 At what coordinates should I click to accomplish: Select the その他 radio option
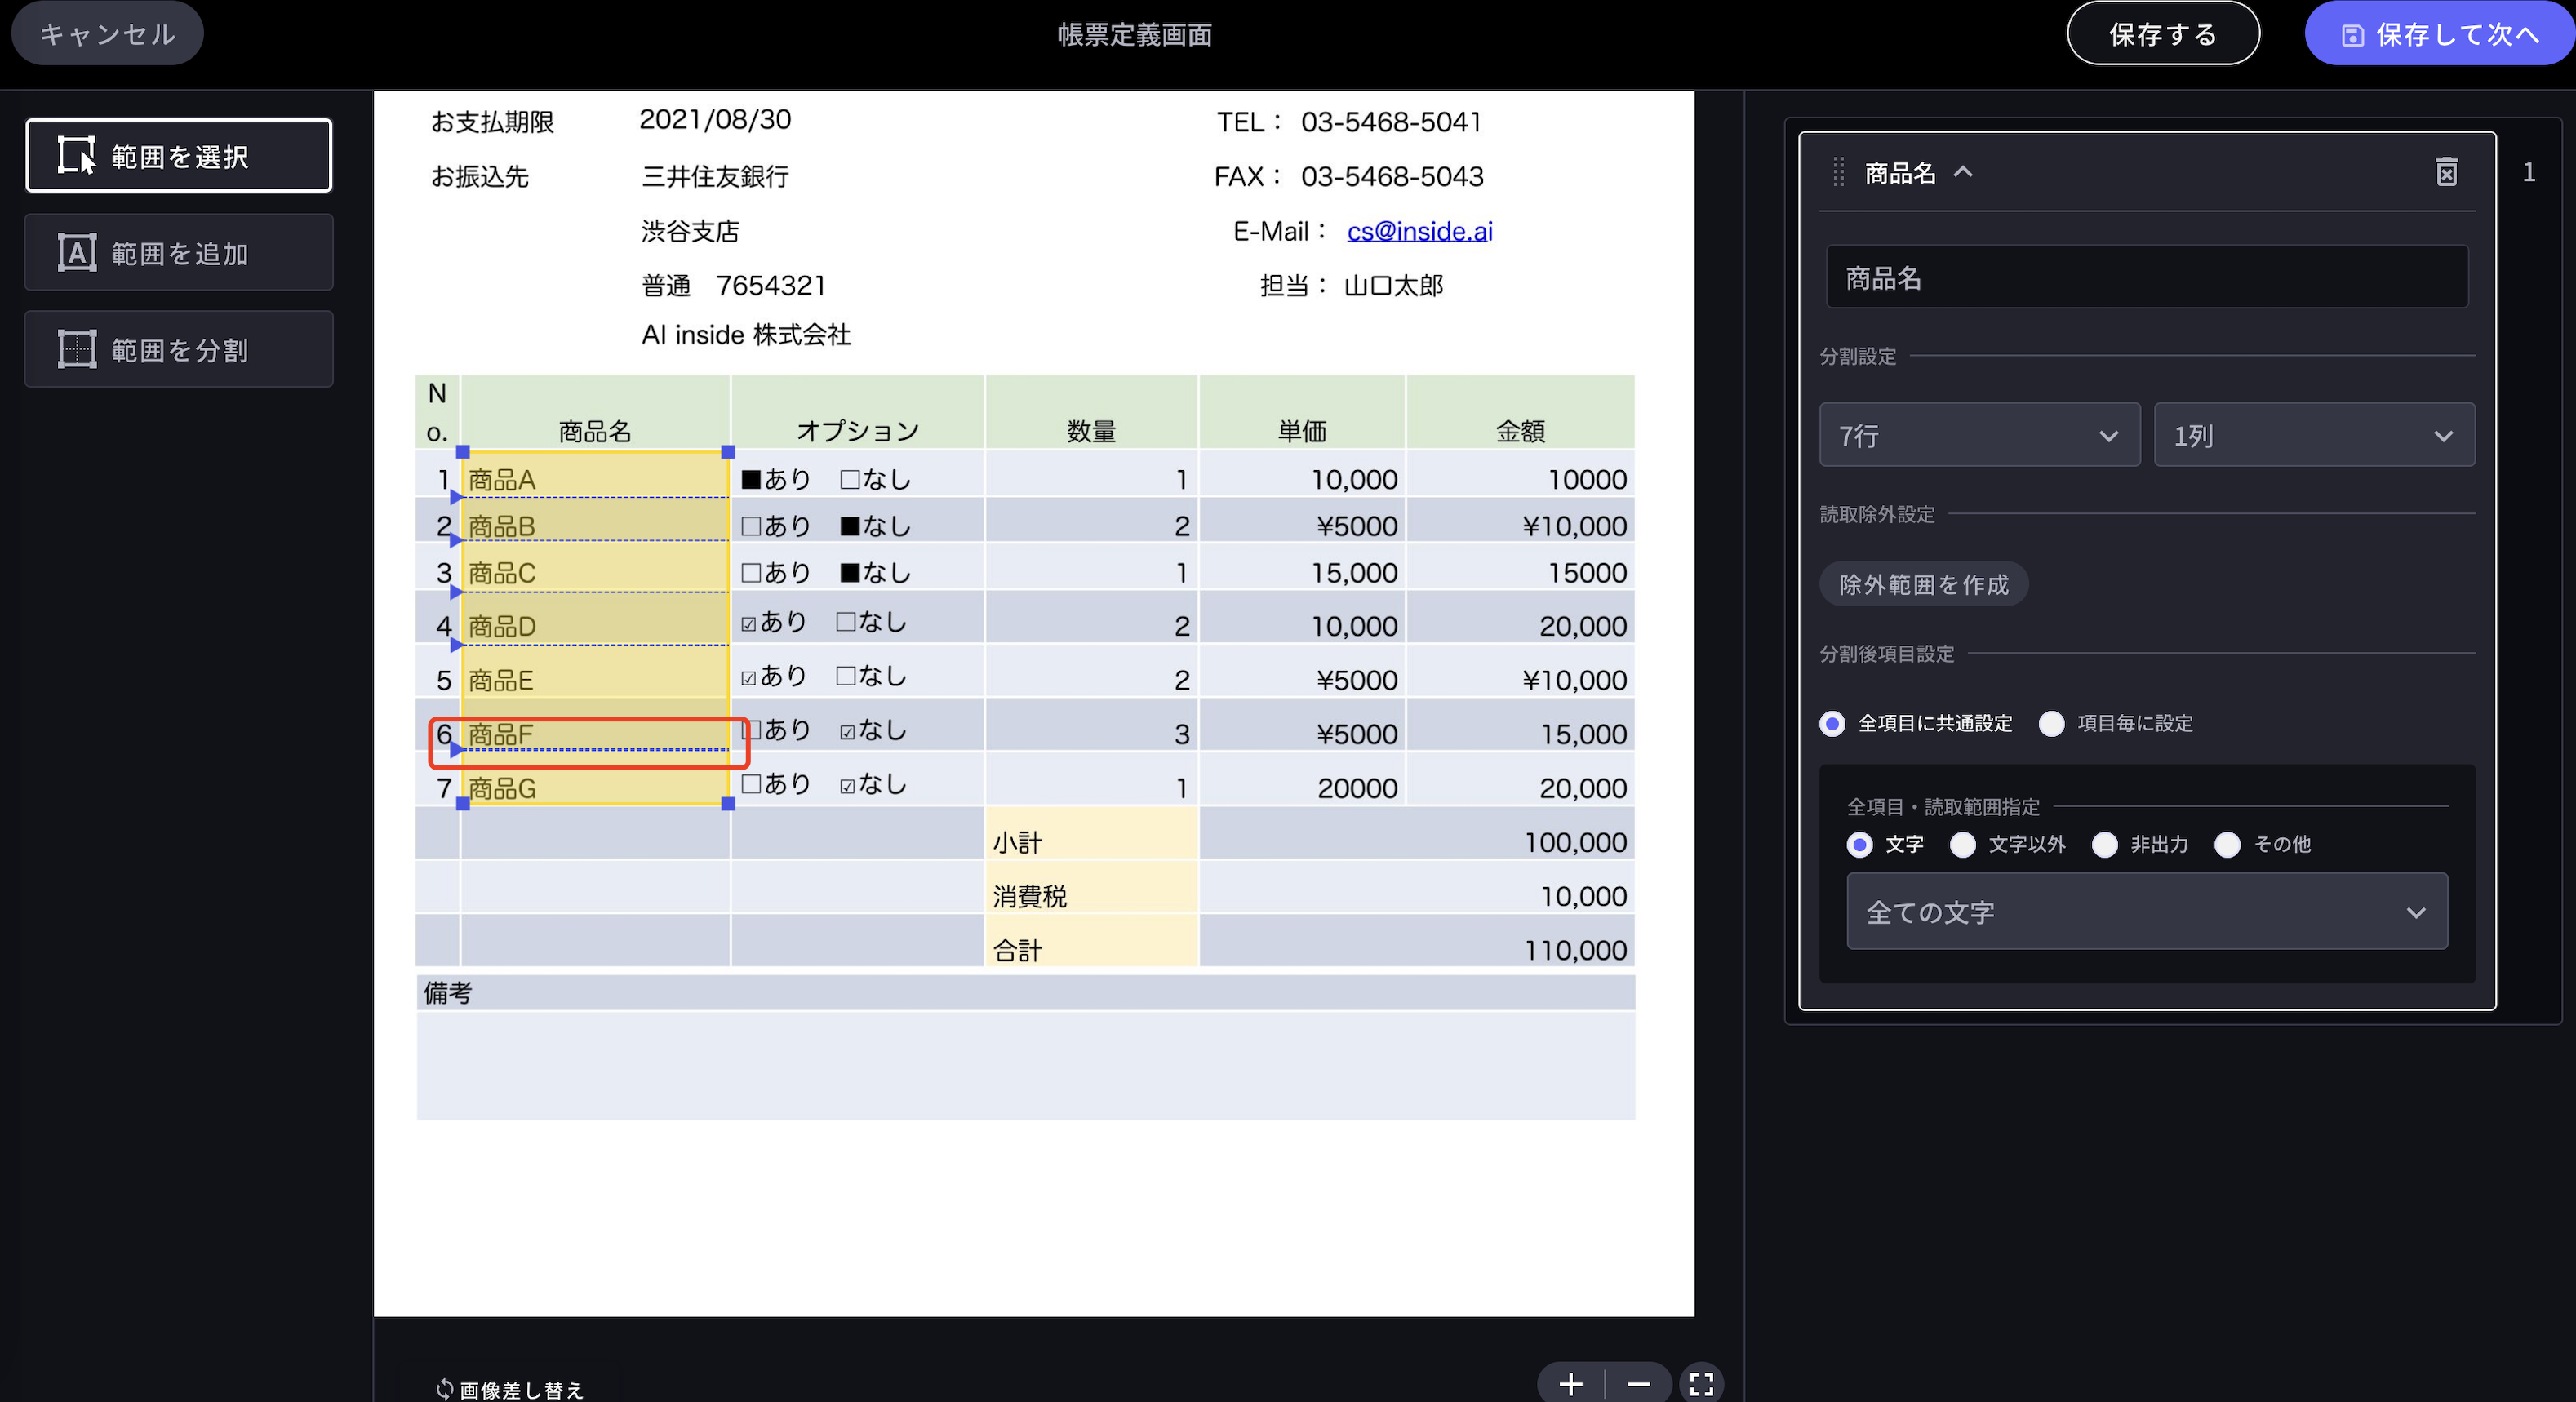pos(2227,844)
